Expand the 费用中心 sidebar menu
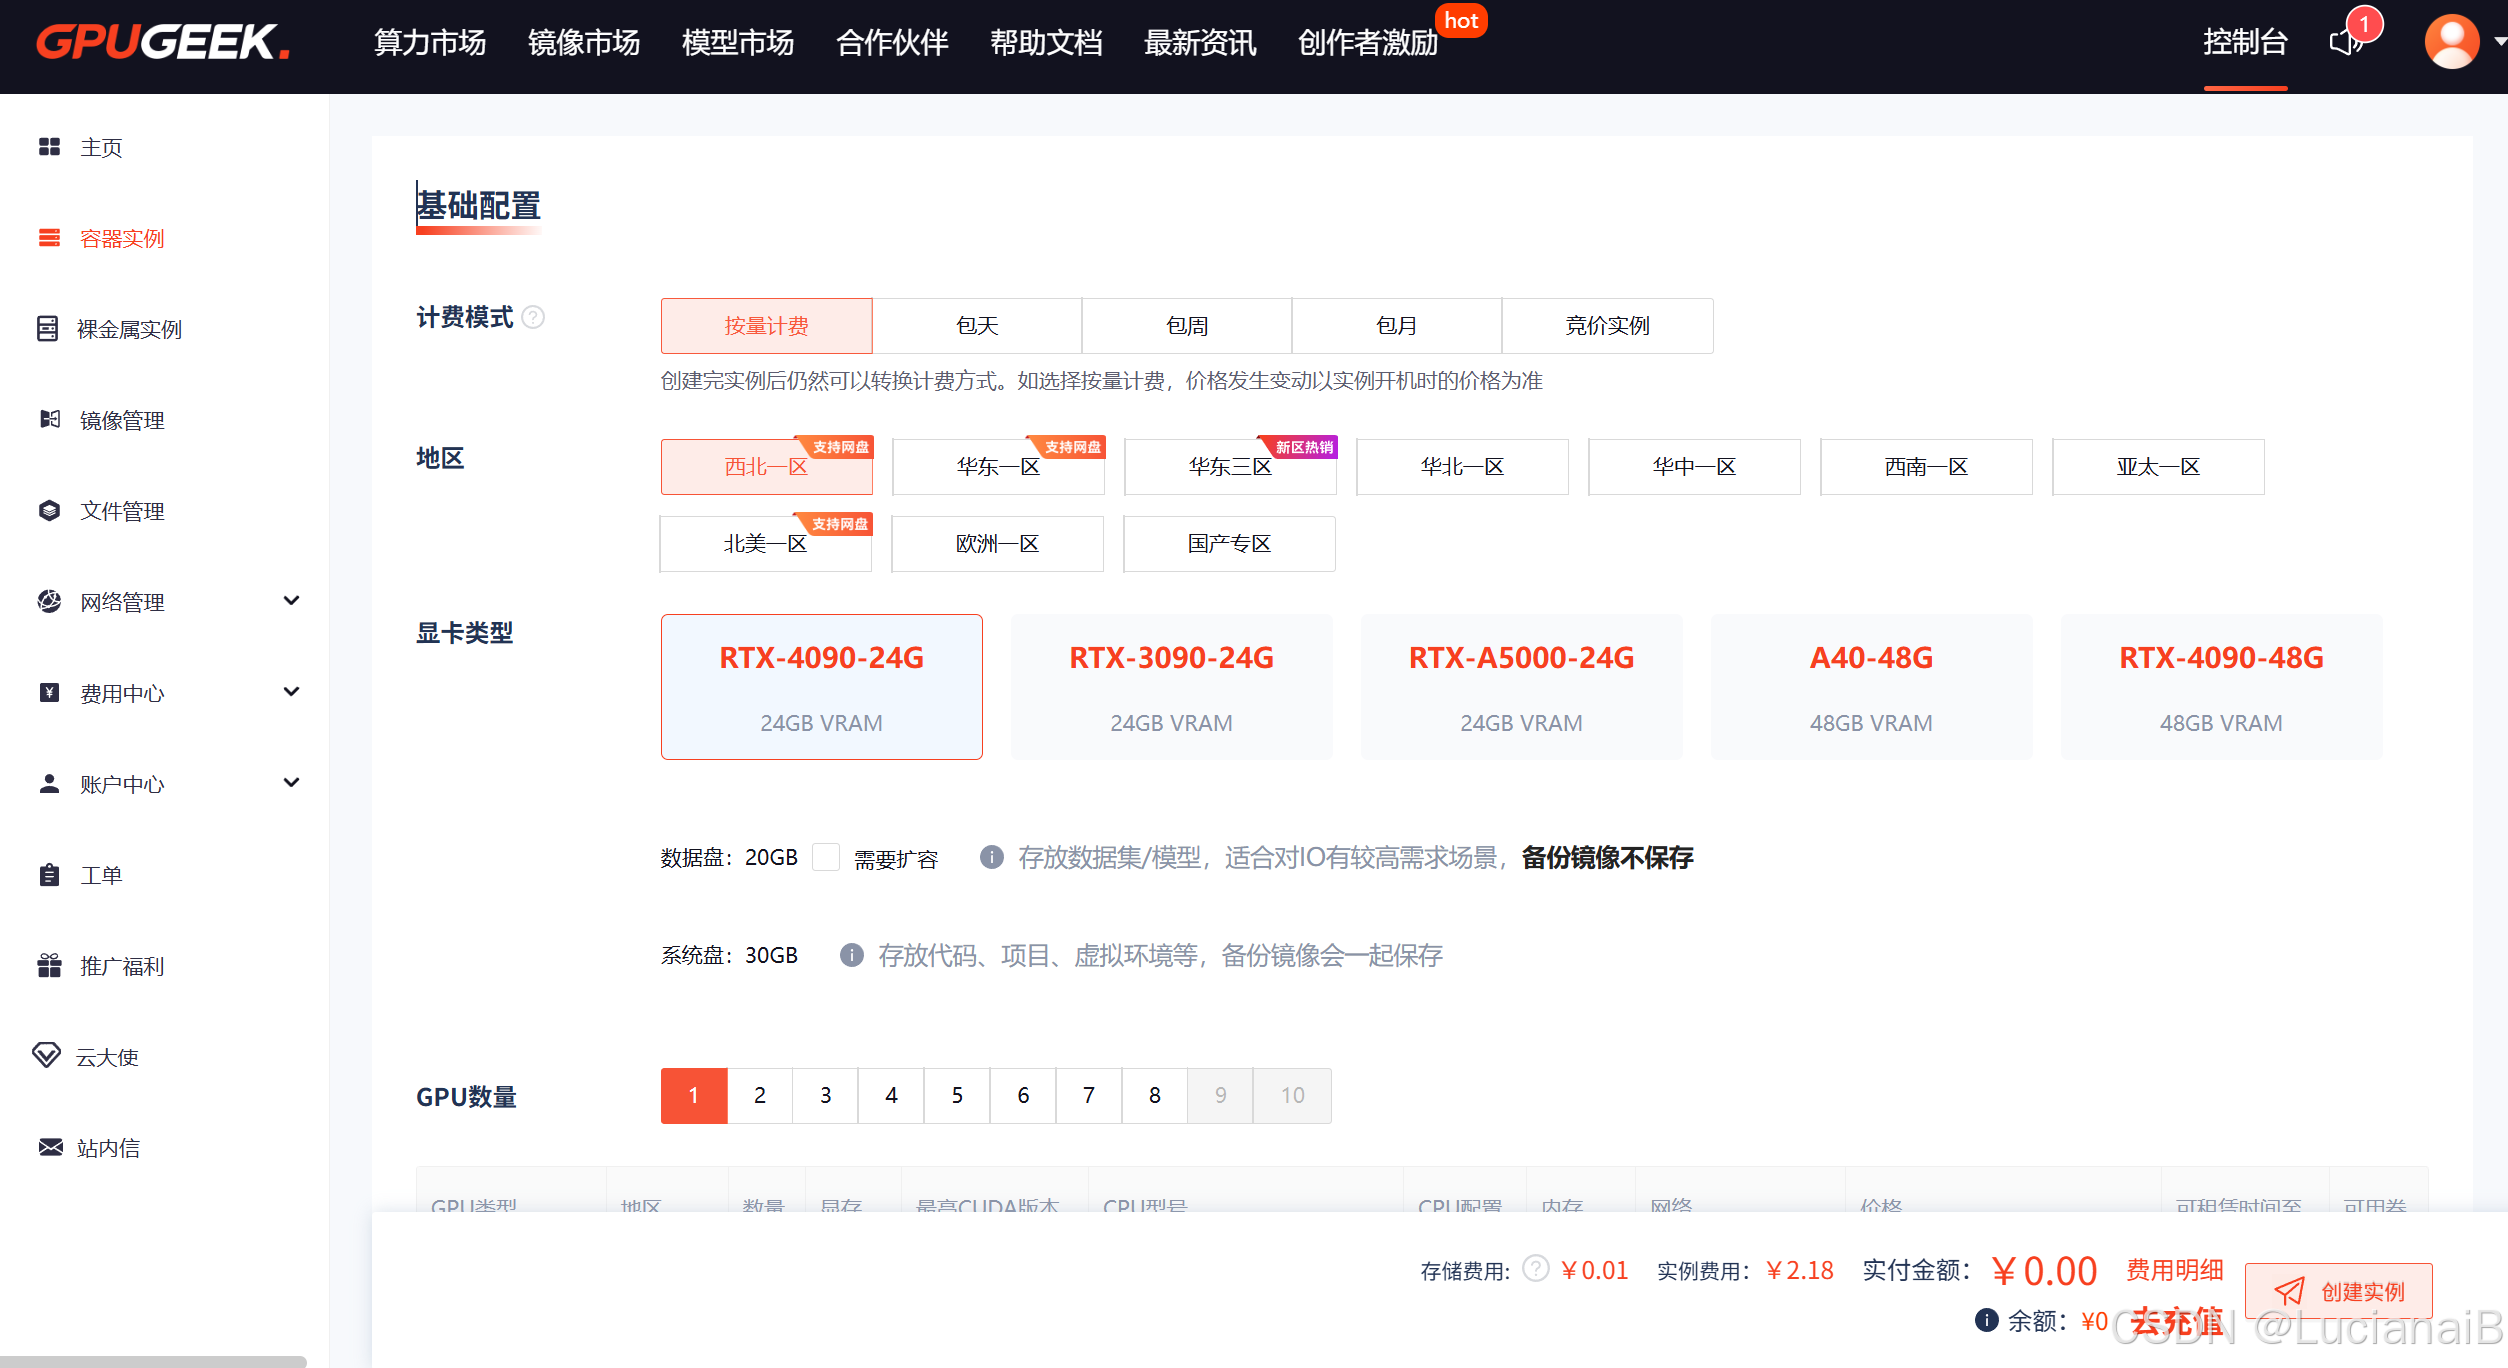 (291, 692)
